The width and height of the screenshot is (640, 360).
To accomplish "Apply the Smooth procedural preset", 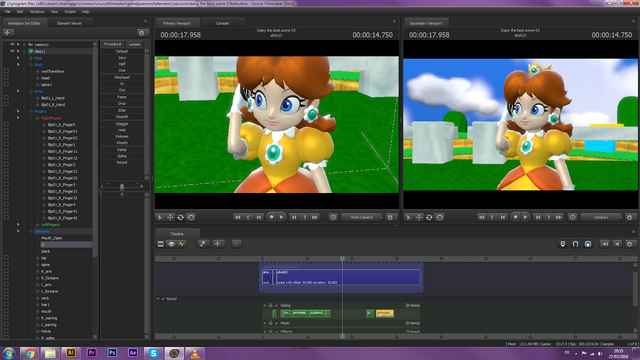I will click(122, 117).
